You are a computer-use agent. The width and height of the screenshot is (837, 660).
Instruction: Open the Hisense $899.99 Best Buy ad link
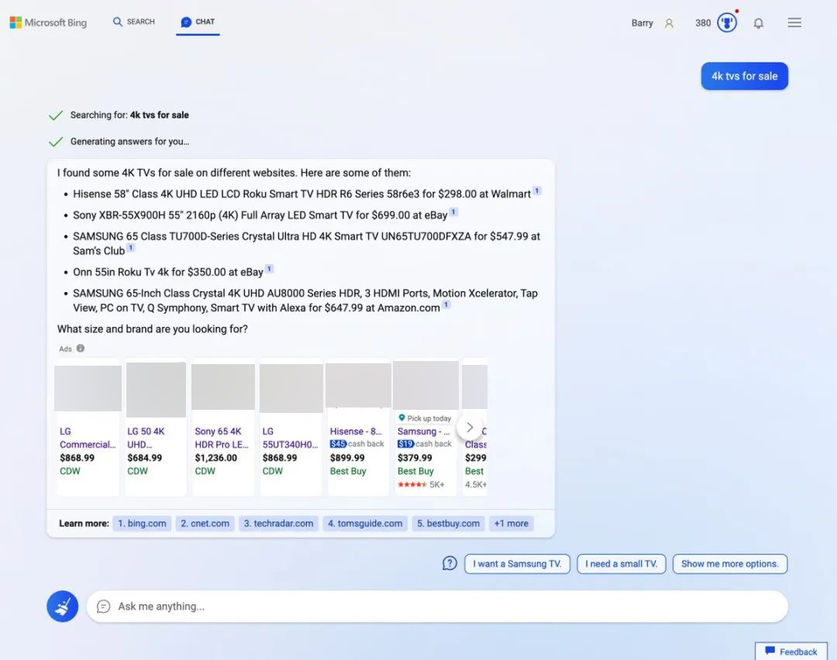click(356, 431)
